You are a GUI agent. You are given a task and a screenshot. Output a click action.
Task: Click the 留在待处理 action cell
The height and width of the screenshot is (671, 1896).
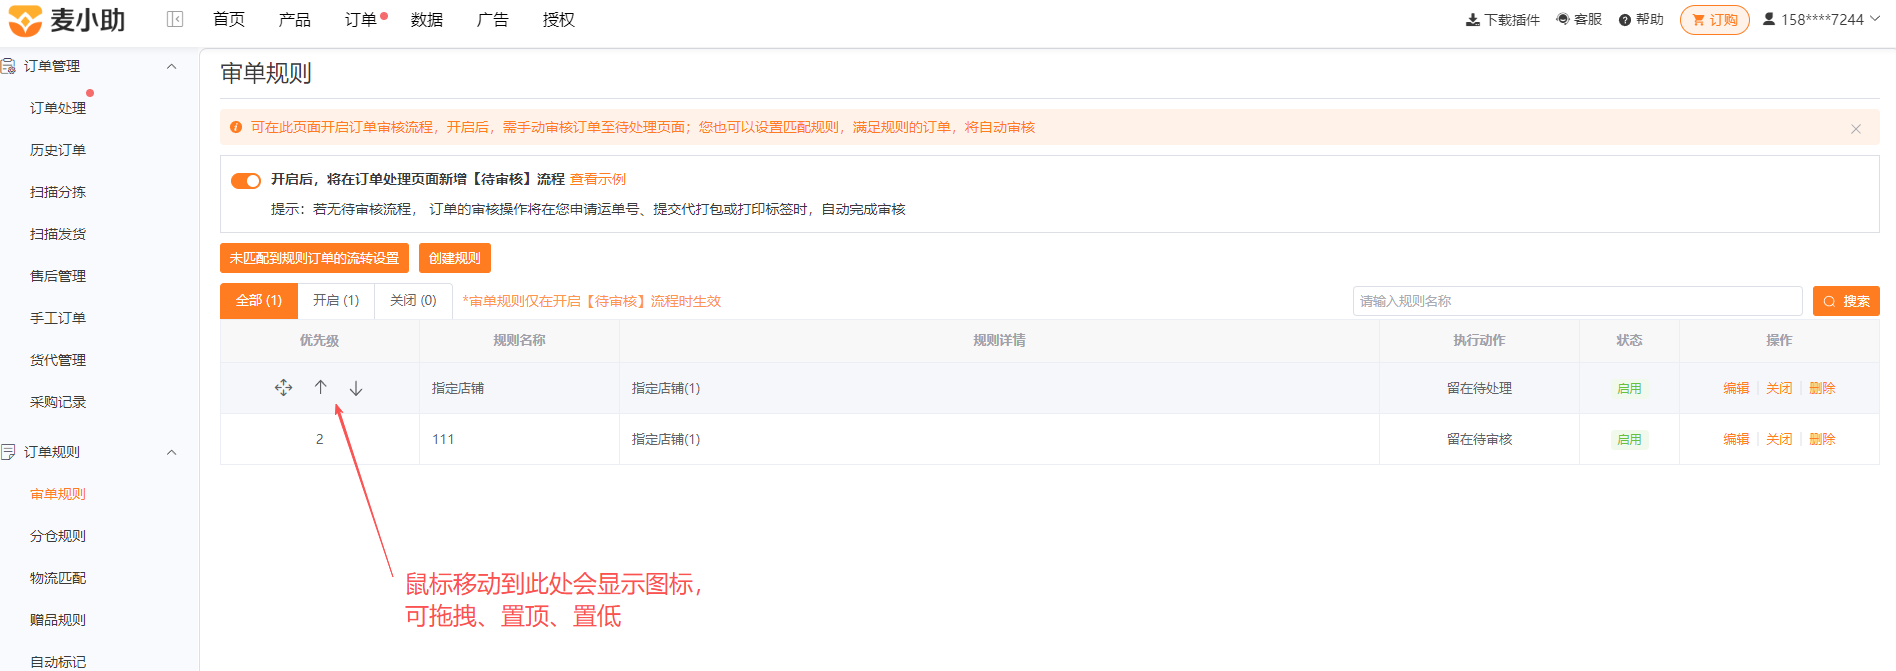coord(1479,388)
